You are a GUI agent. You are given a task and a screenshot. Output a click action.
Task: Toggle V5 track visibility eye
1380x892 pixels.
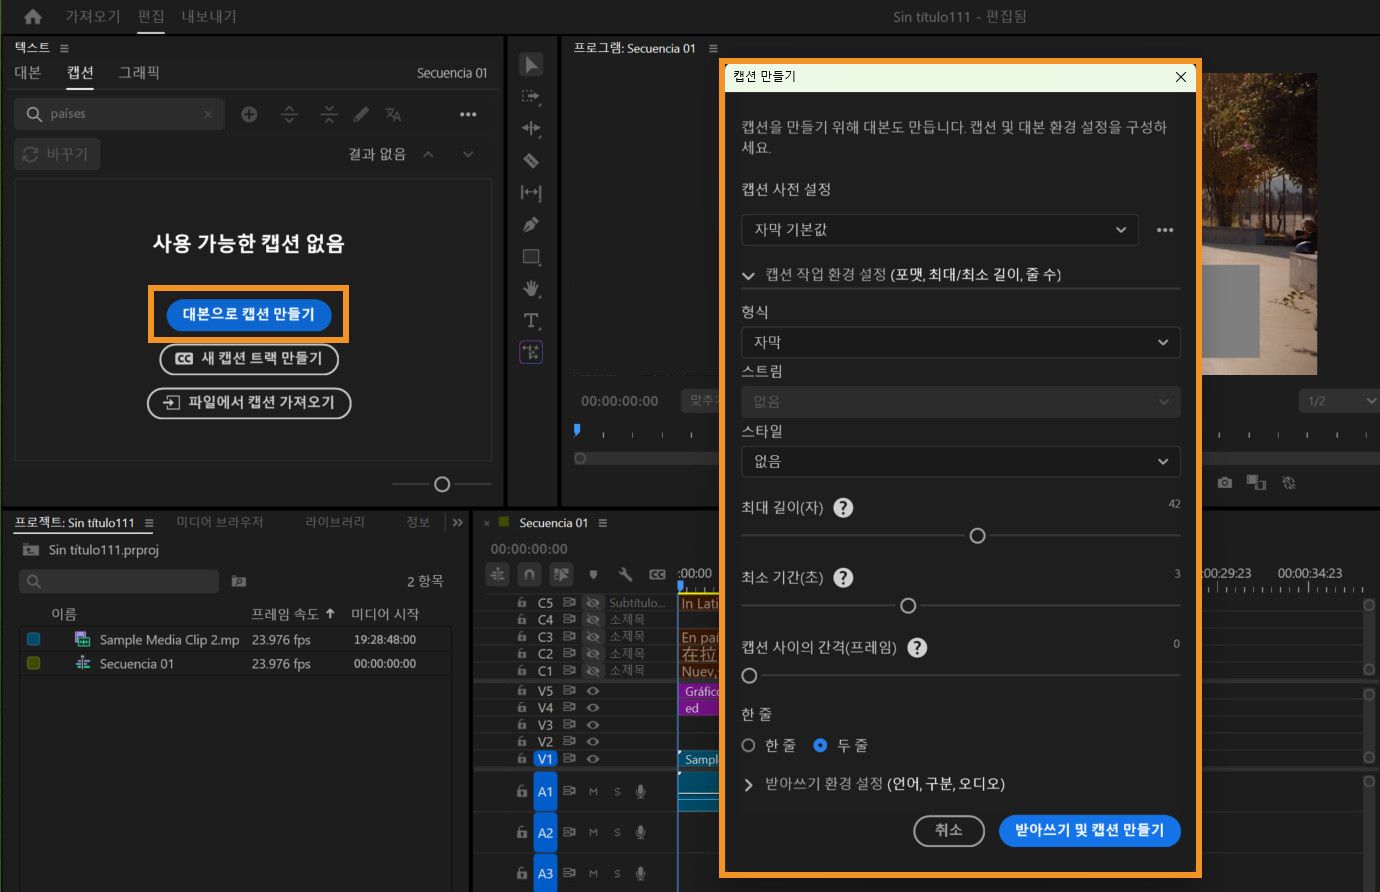pyautogui.click(x=593, y=691)
